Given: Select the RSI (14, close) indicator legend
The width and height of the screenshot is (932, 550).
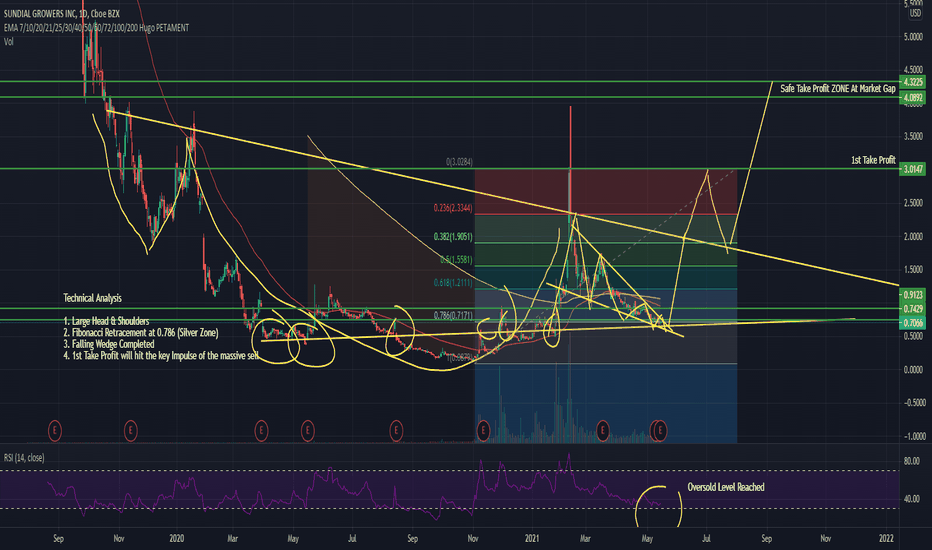Looking at the screenshot, I should pyautogui.click(x=24, y=457).
